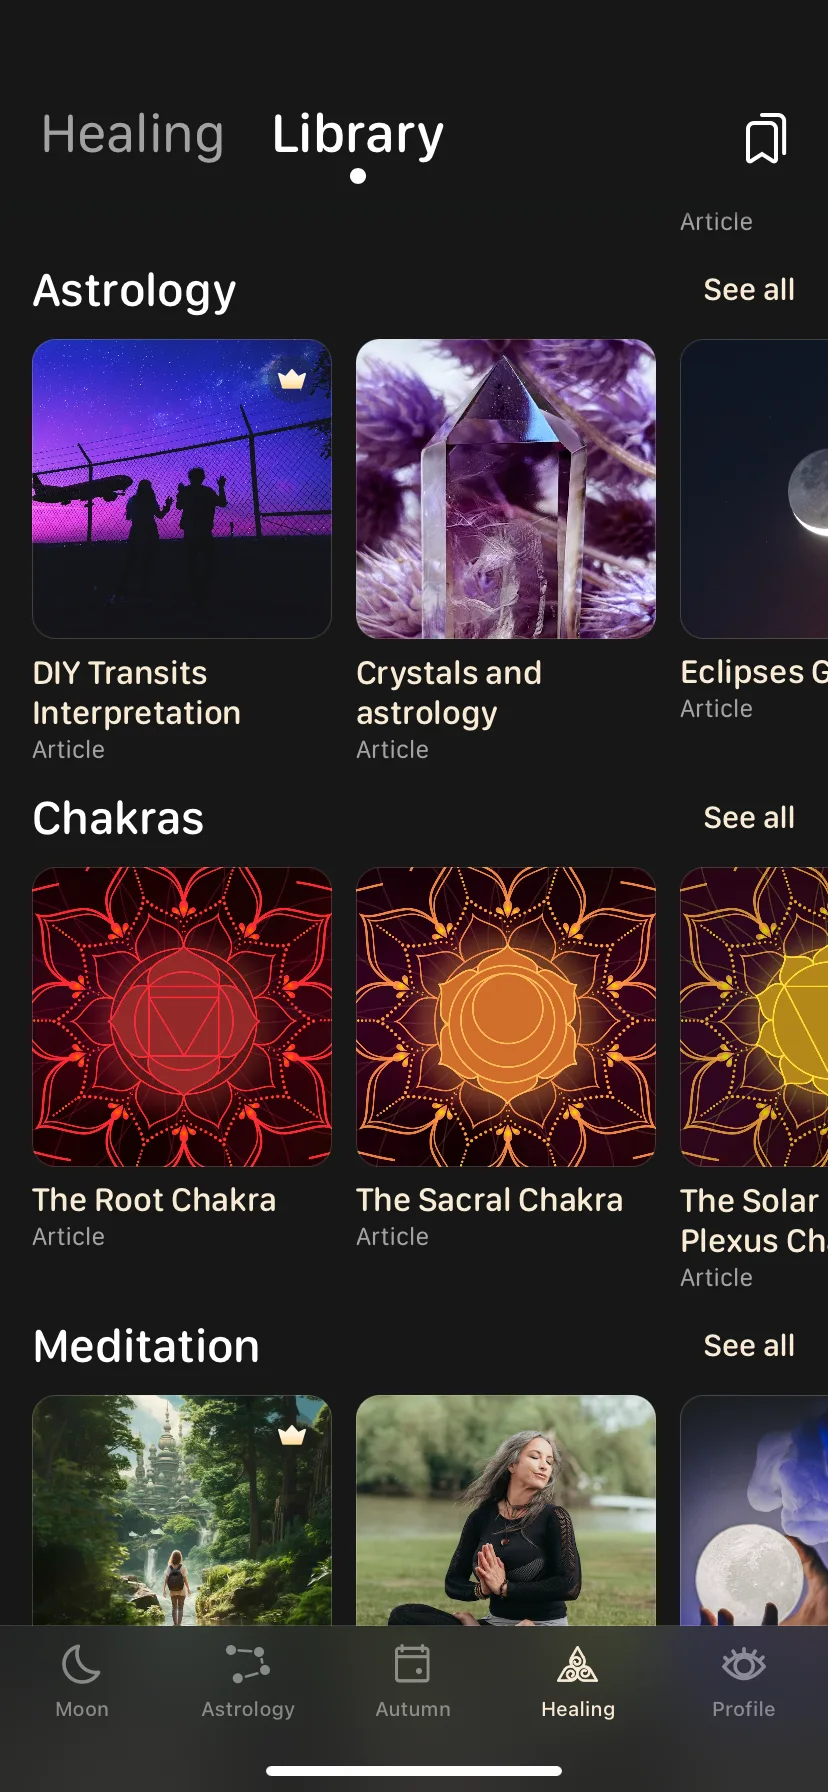828x1792 pixels.
Task: Tap the DIY Transits Interpretation title
Action: click(x=137, y=693)
